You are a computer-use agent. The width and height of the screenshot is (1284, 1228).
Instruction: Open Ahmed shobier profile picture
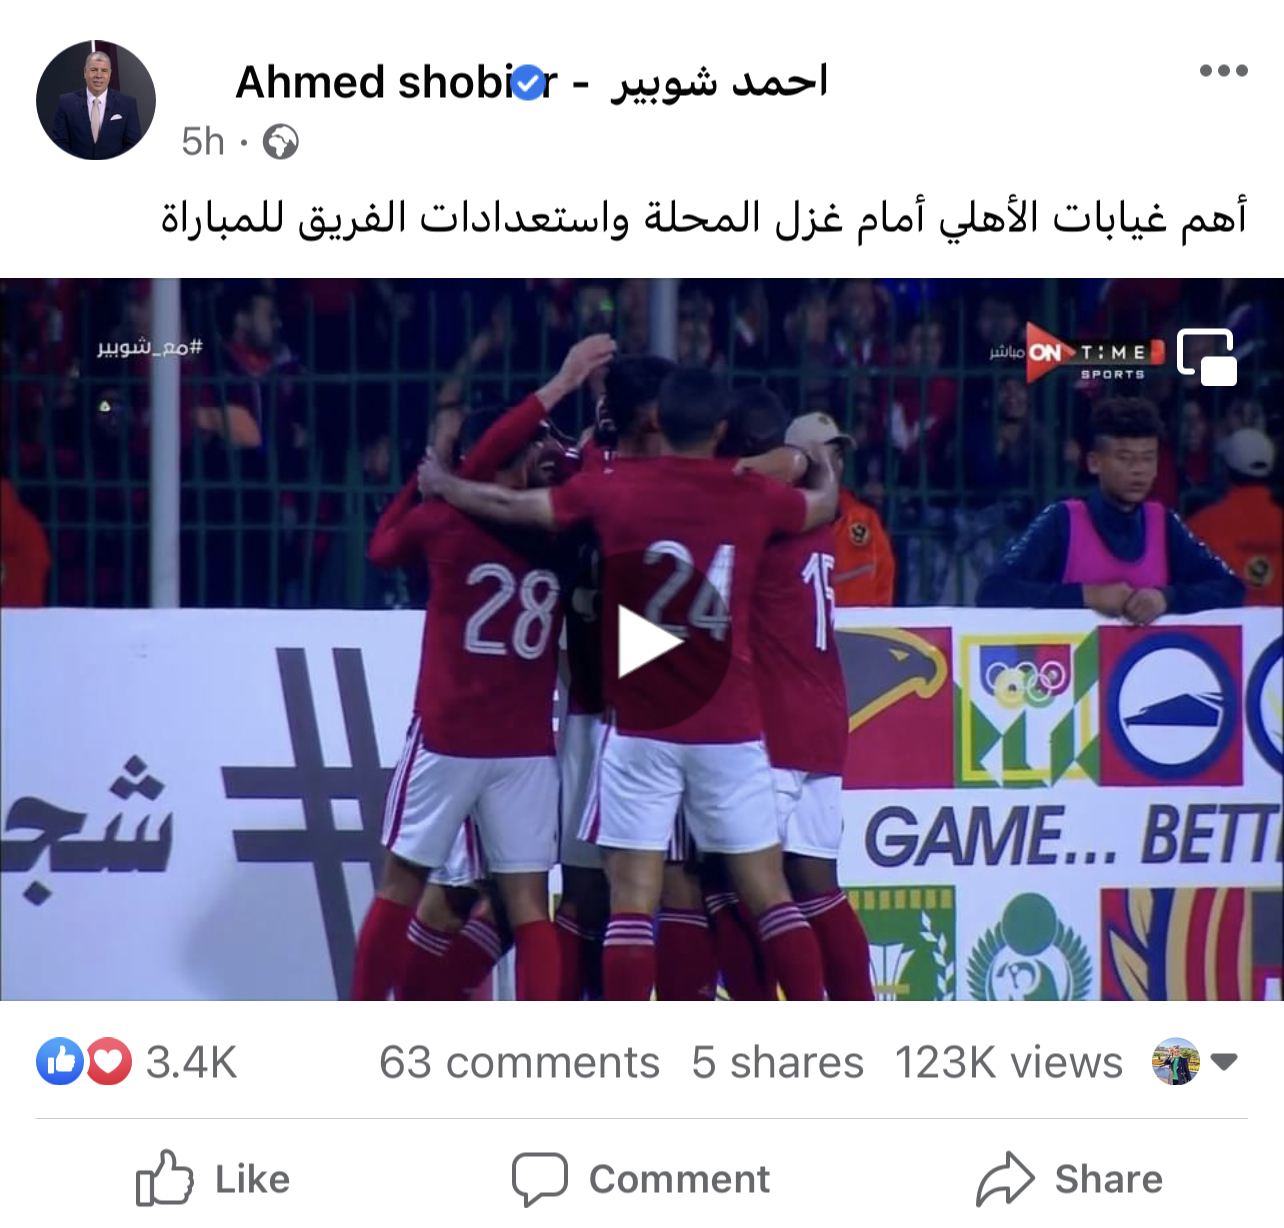[96, 100]
